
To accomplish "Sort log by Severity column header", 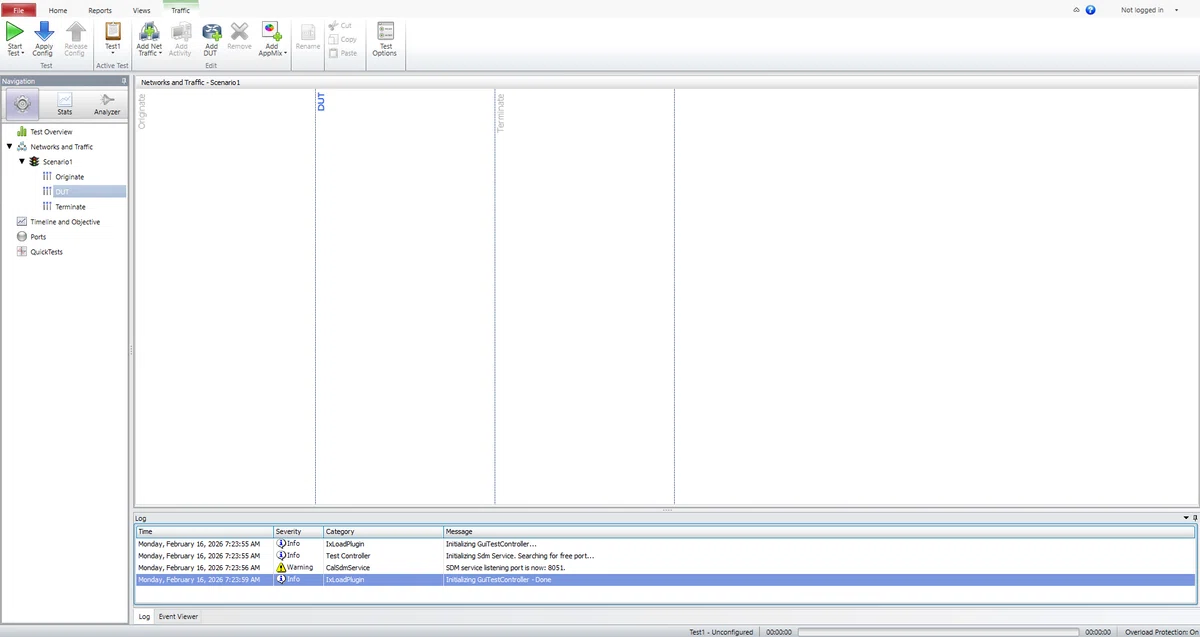I will (298, 531).
